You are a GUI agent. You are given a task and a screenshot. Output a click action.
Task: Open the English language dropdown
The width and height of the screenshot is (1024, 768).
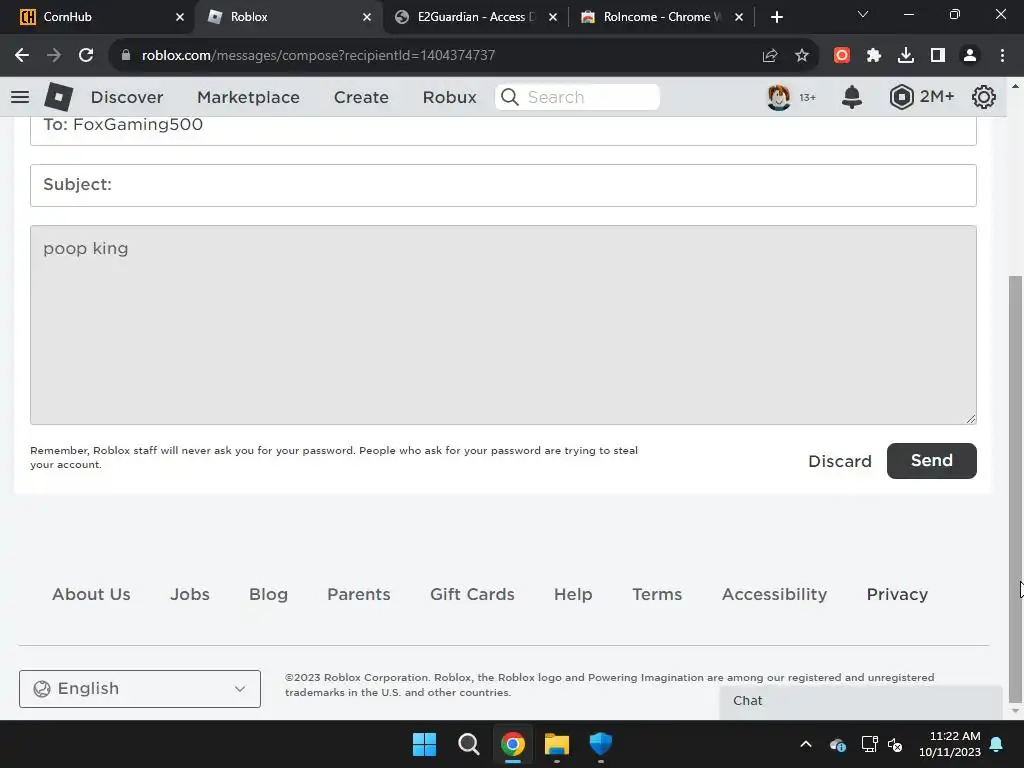140,689
